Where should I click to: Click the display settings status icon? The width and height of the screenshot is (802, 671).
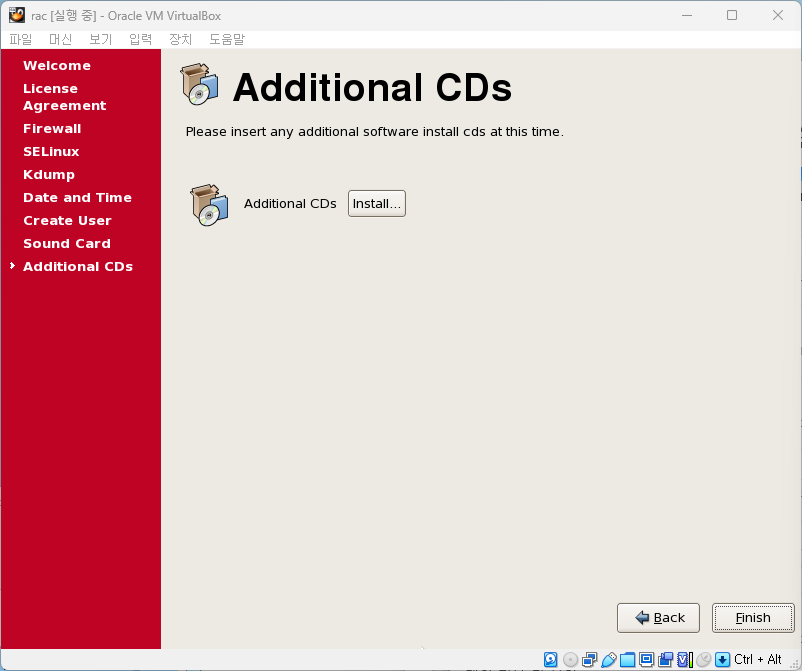click(x=647, y=660)
